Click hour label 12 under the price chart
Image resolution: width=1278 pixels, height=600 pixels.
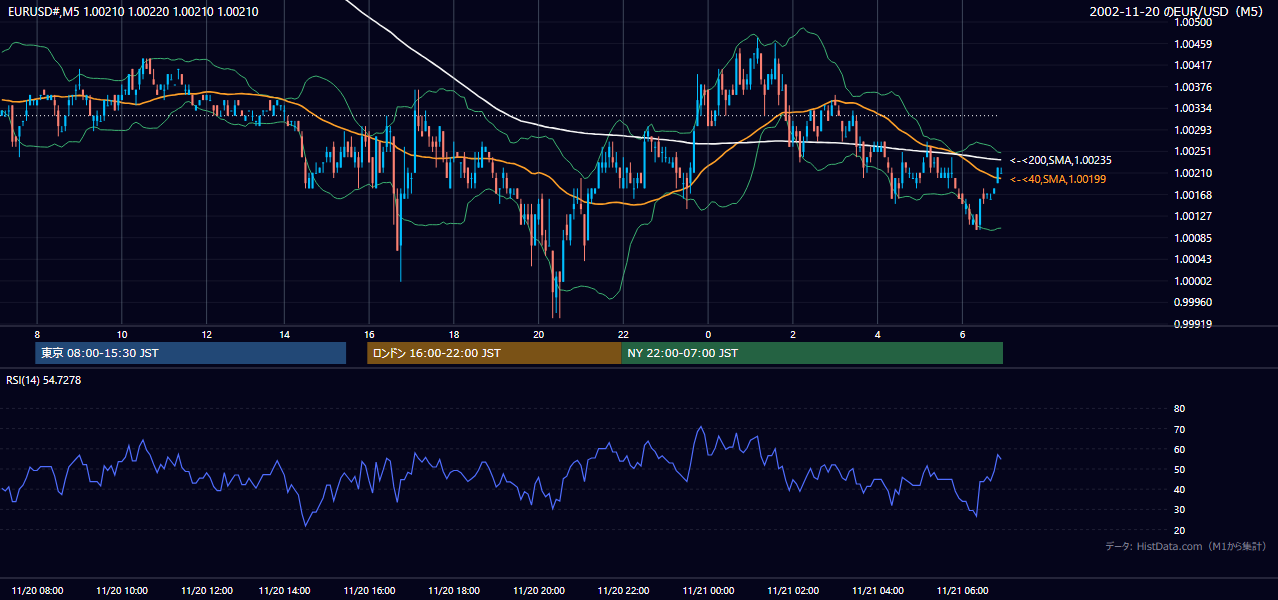(207, 333)
